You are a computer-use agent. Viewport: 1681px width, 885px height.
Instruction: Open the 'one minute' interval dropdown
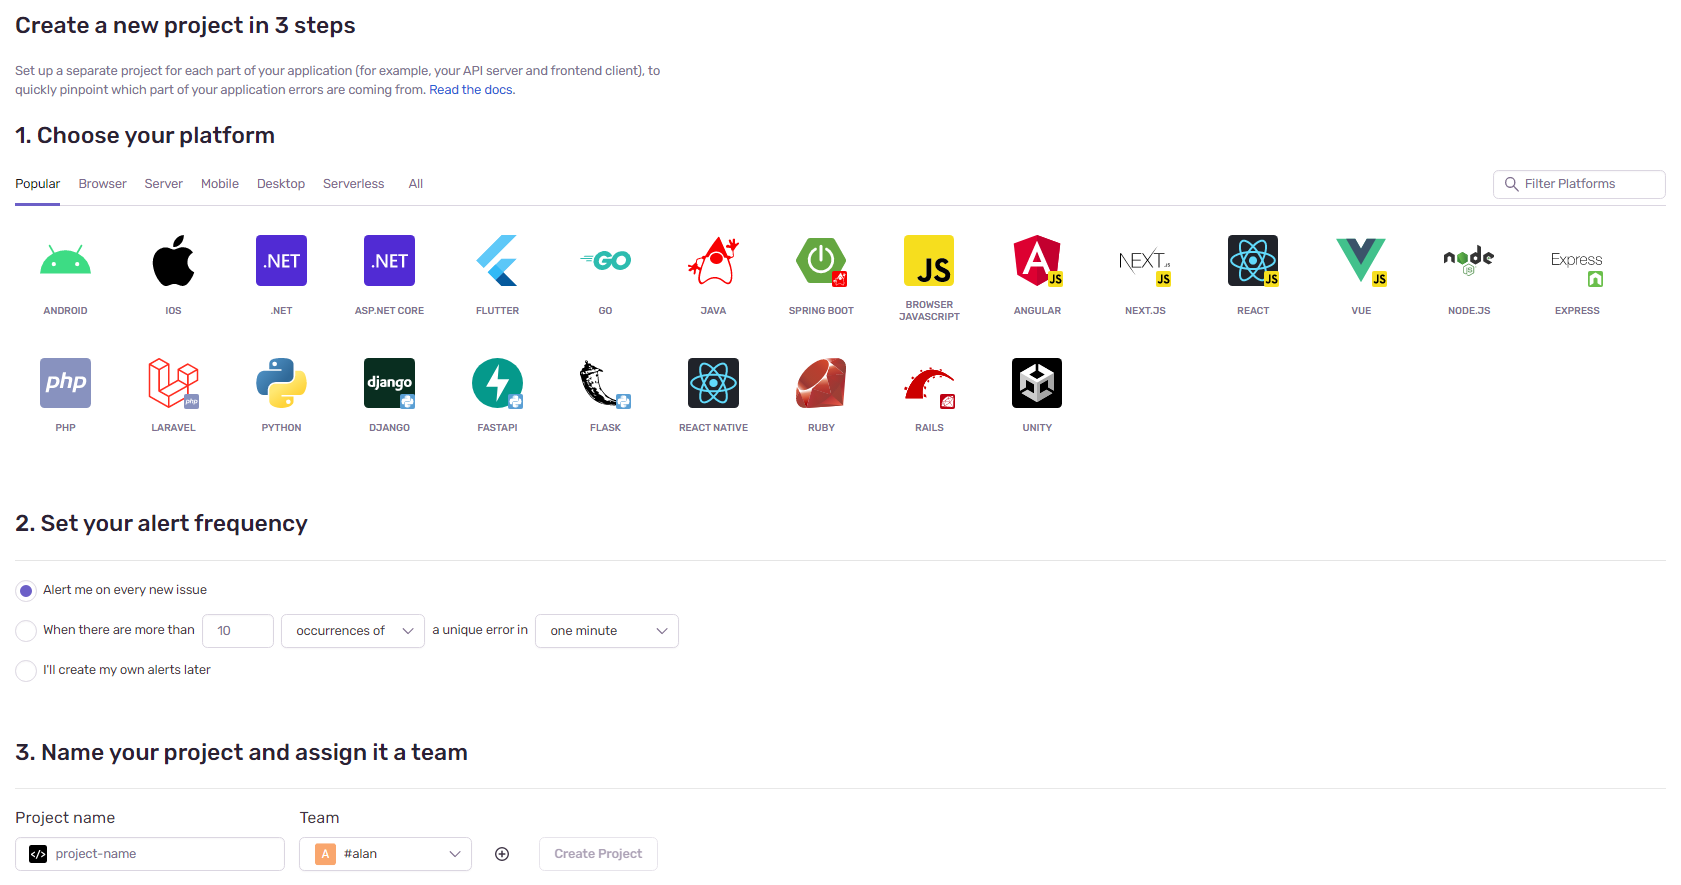click(607, 631)
